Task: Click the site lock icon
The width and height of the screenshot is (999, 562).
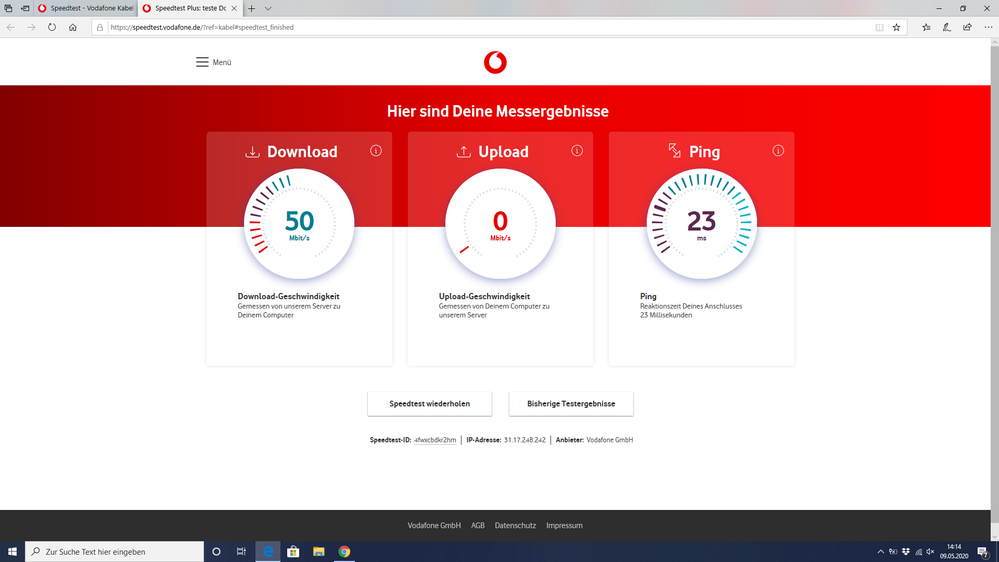Action: point(99,27)
